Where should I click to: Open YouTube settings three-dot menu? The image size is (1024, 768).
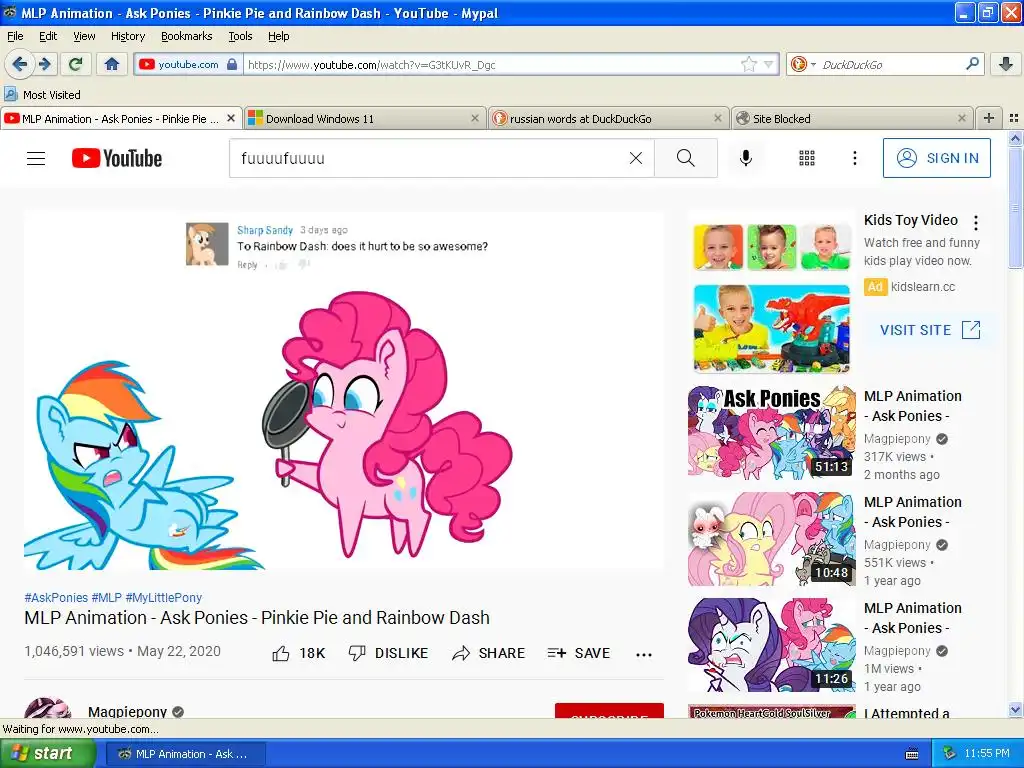(854, 158)
